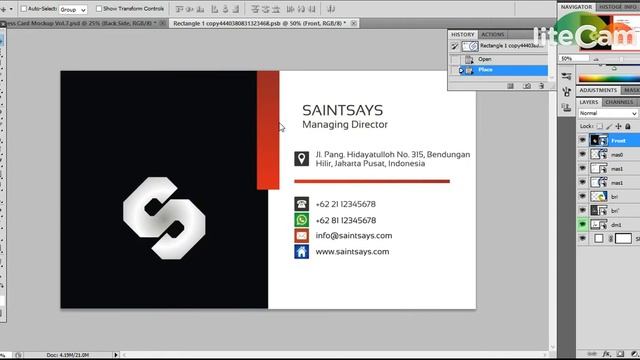
Task: Click the Distribute horizontal centers icon
Action: pos(301,9)
